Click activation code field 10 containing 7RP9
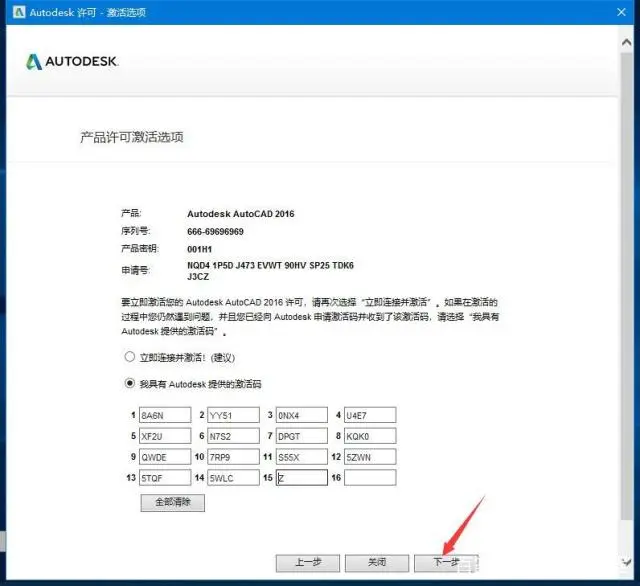This screenshot has height=586, width=640. pos(233,457)
